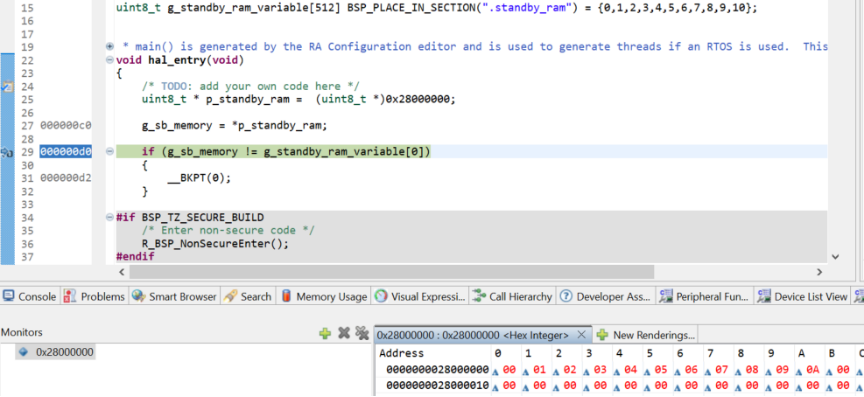
Task: Open the Memory Usage view tab
Action: click(324, 297)
